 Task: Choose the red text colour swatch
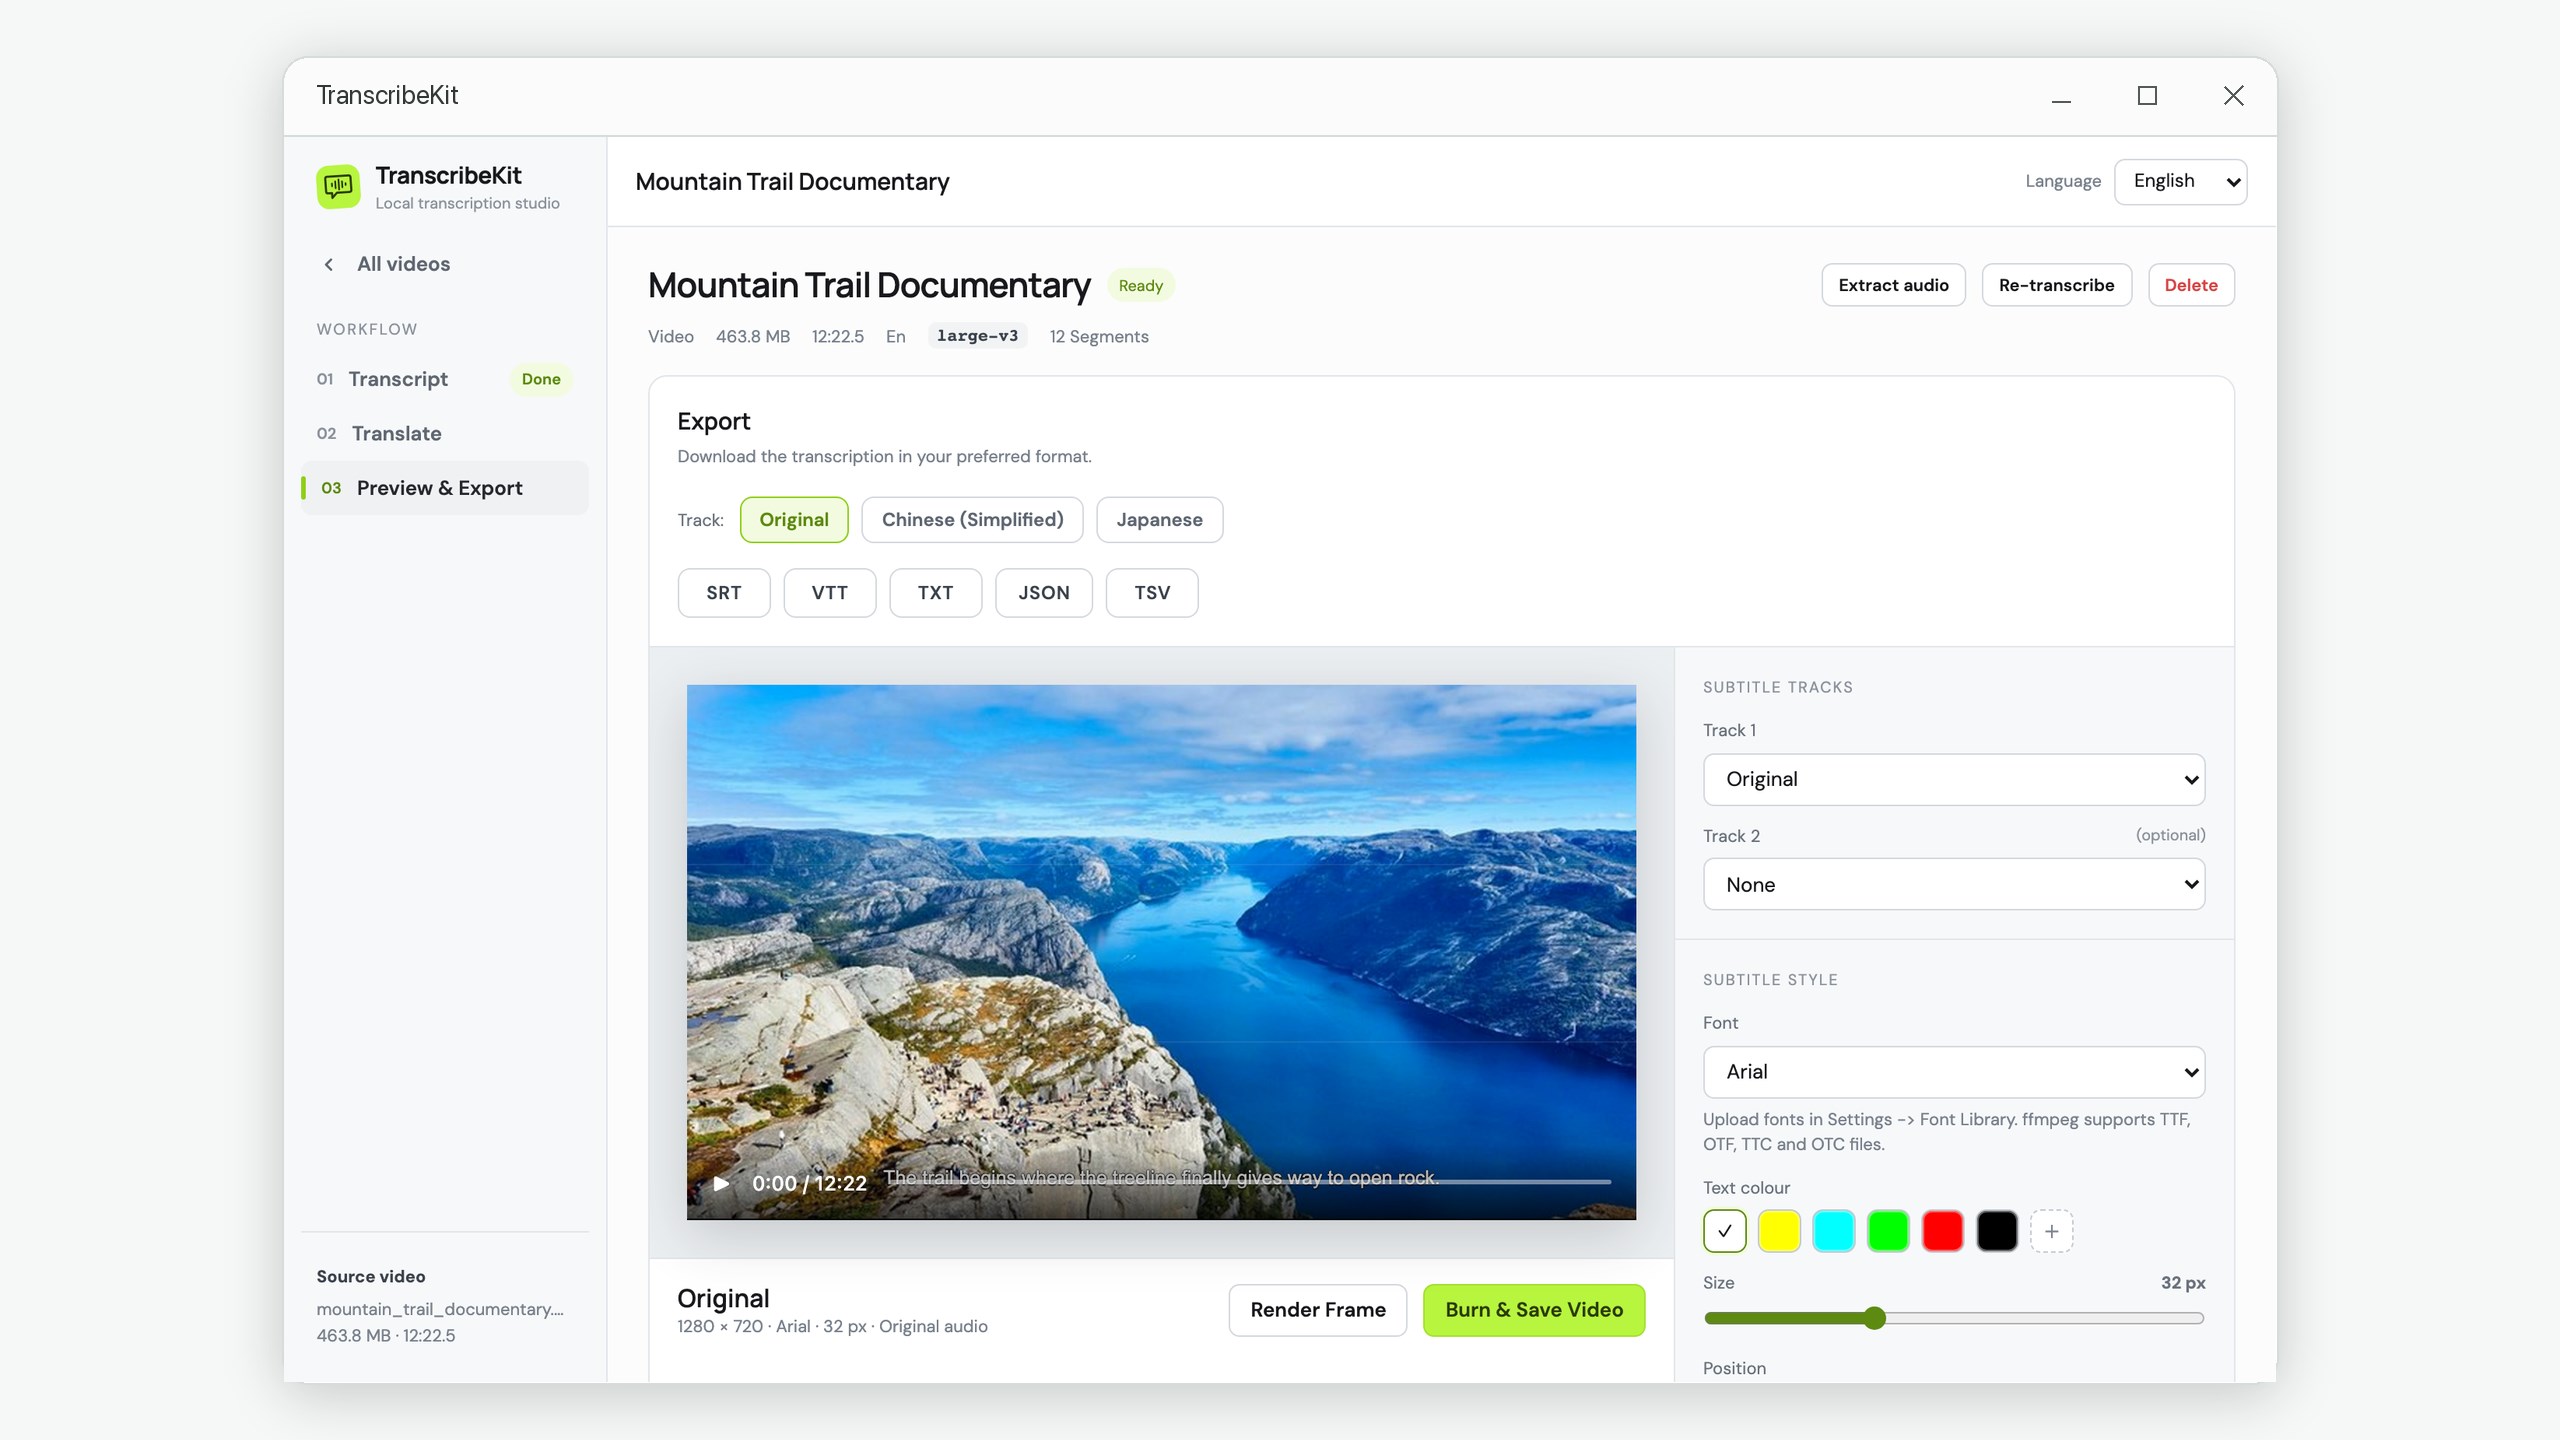click(x=1942, y=1231)
